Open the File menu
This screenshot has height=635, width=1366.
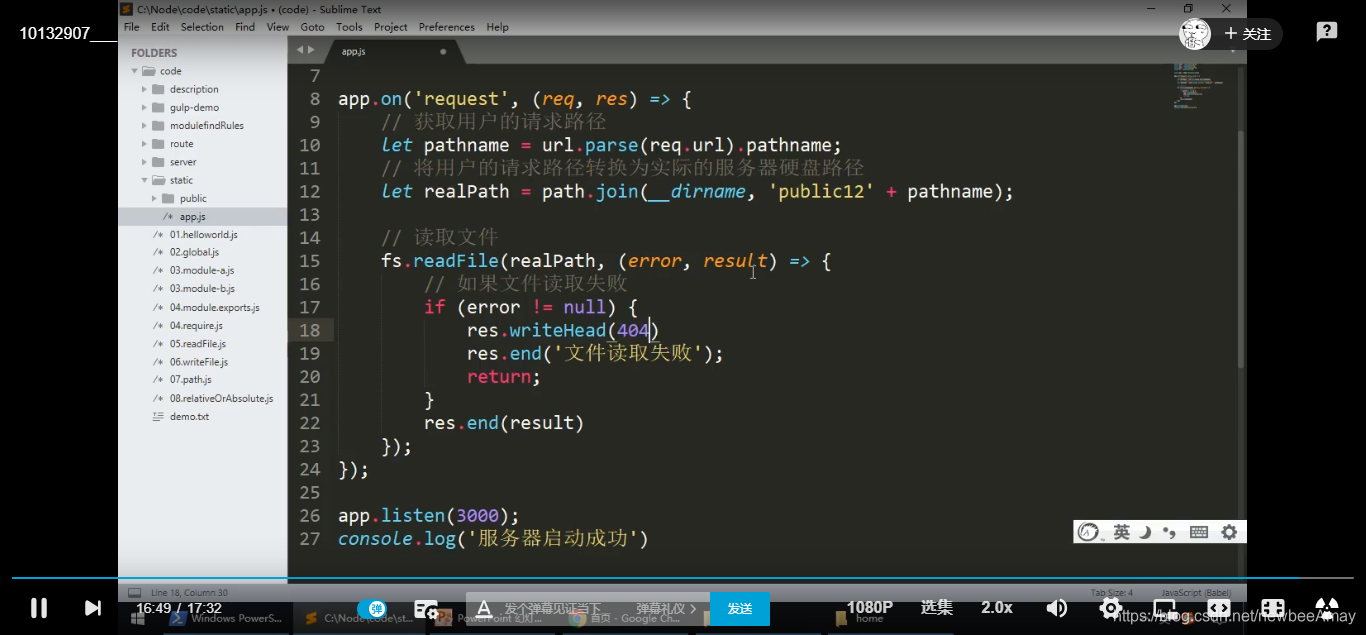(x=131, y=27)
